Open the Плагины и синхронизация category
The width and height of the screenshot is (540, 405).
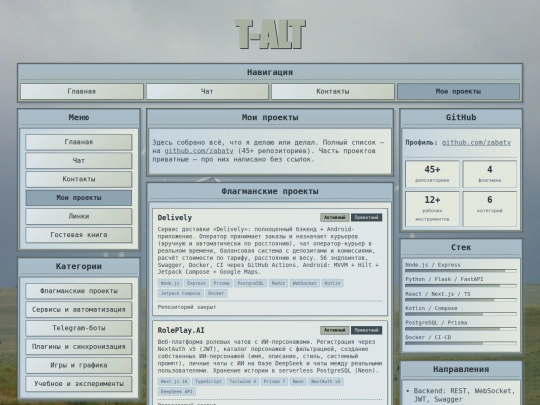click(79, 347)
